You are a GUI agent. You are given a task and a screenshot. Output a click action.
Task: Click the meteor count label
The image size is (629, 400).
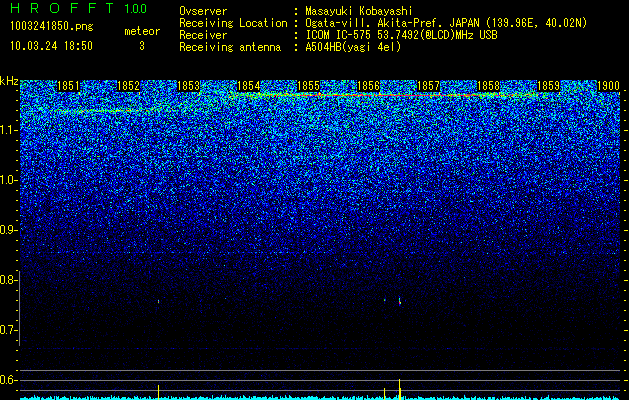[142, 31]
